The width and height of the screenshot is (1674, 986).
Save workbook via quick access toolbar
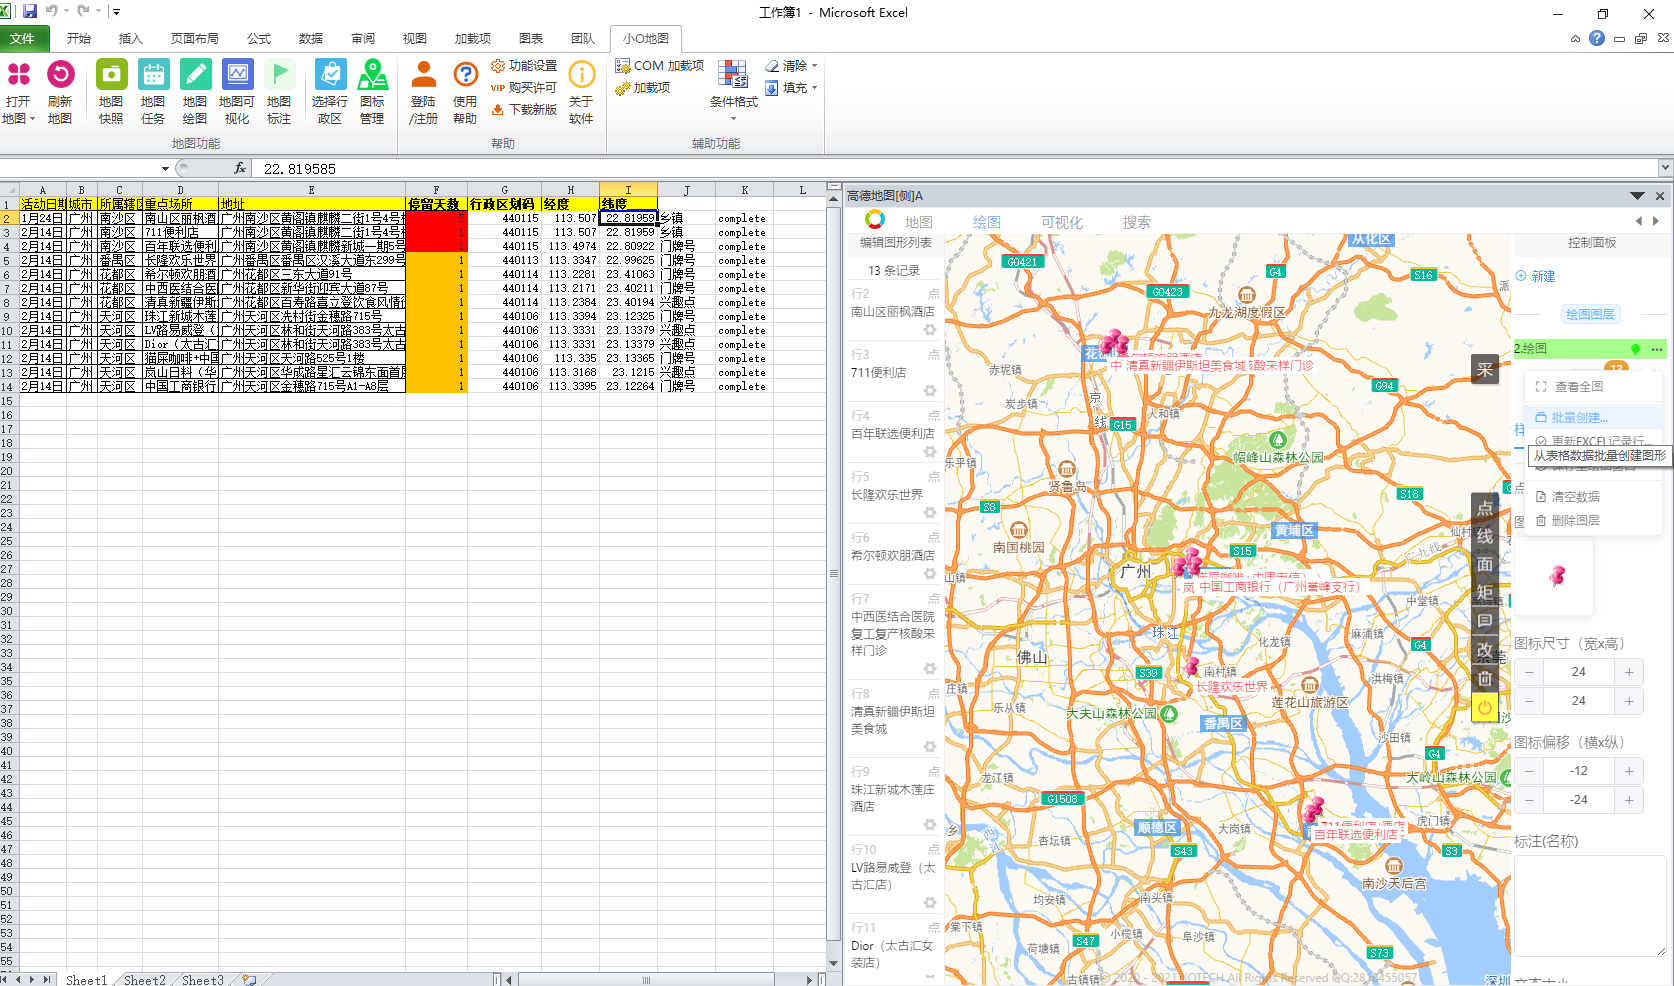[30, 12]
